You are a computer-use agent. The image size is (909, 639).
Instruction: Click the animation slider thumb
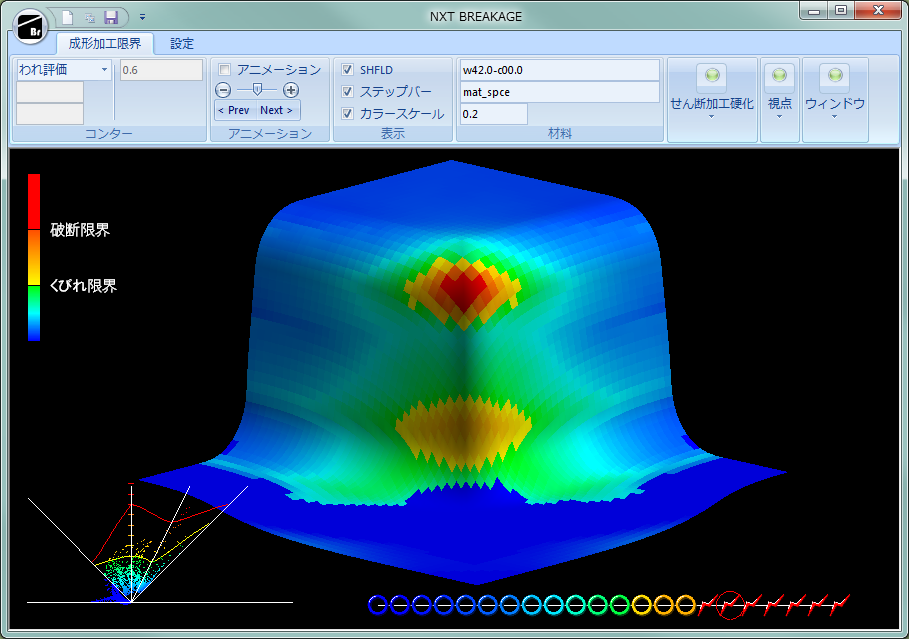coord(258,90)
